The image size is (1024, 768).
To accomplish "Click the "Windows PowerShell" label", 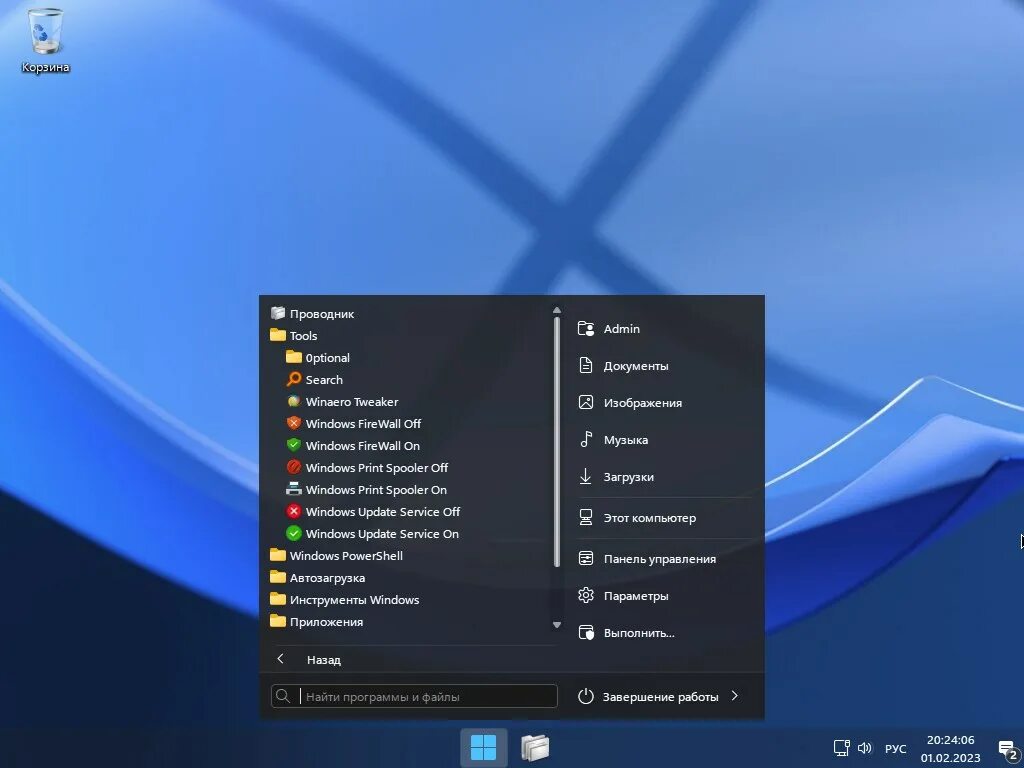I will pyautogui.click(x=346, y=556).
